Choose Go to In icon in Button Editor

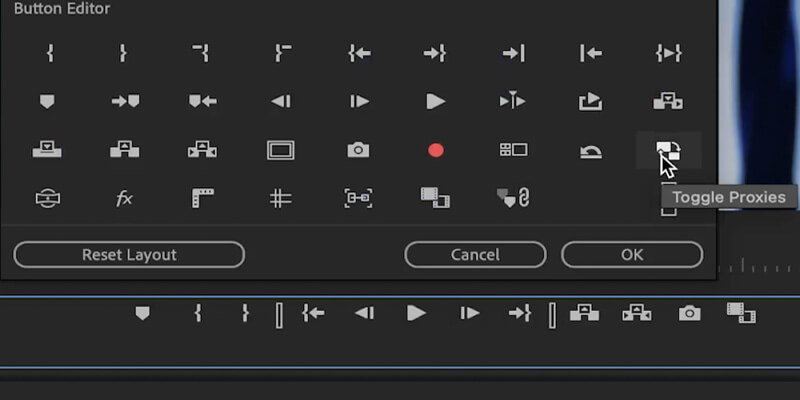tap(359, 53)
